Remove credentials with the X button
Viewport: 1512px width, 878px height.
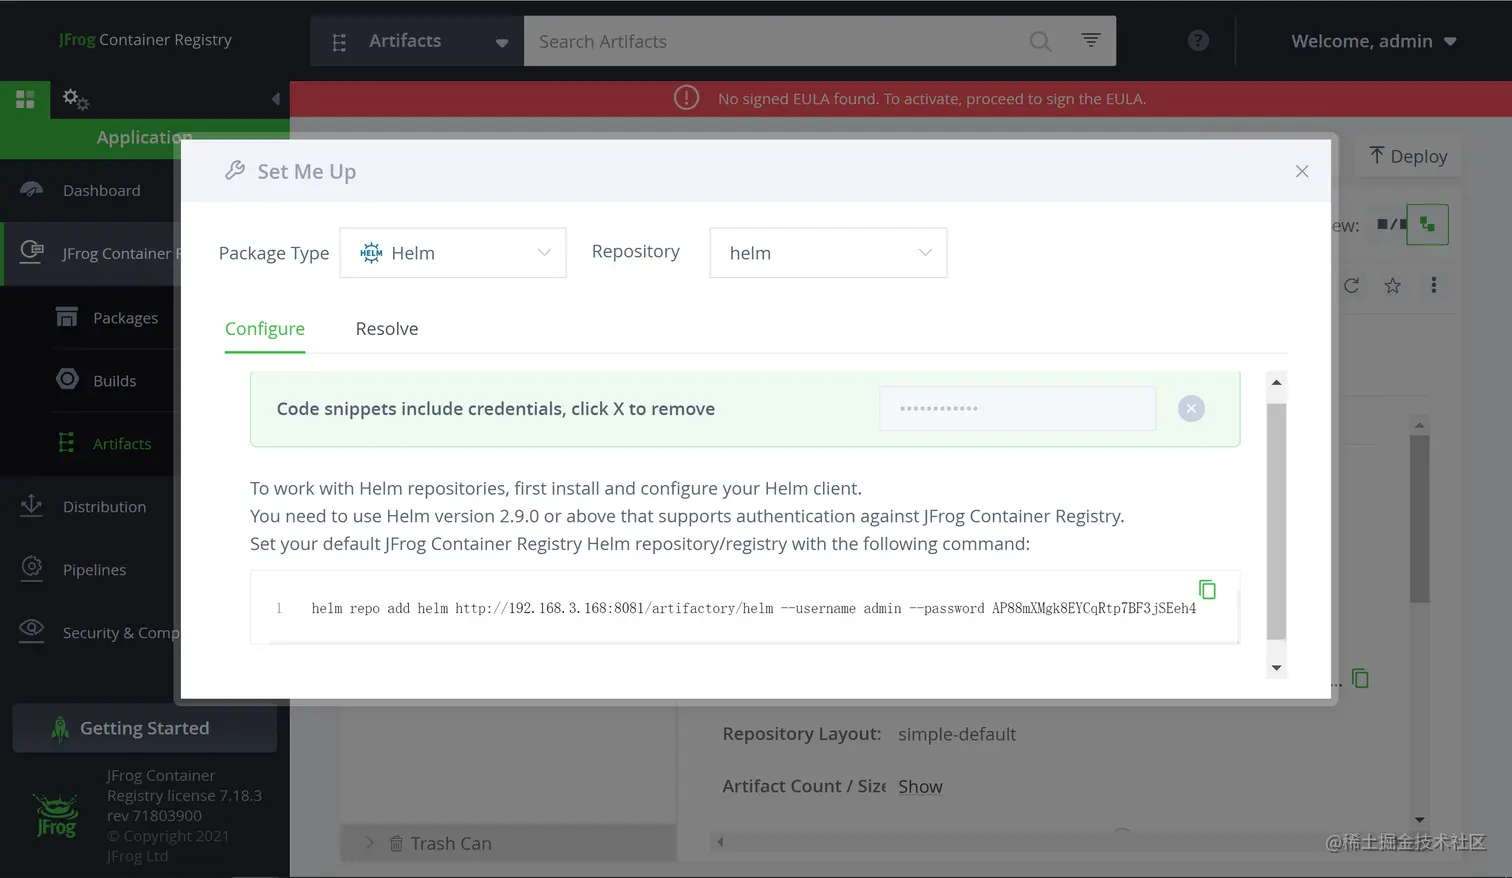(x=1191, y=408)
